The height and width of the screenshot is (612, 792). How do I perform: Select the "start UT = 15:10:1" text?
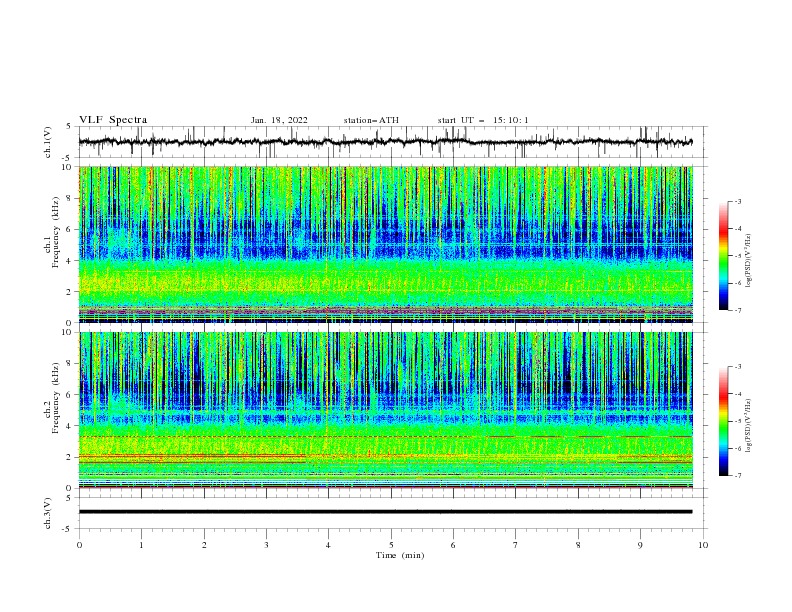483,120
